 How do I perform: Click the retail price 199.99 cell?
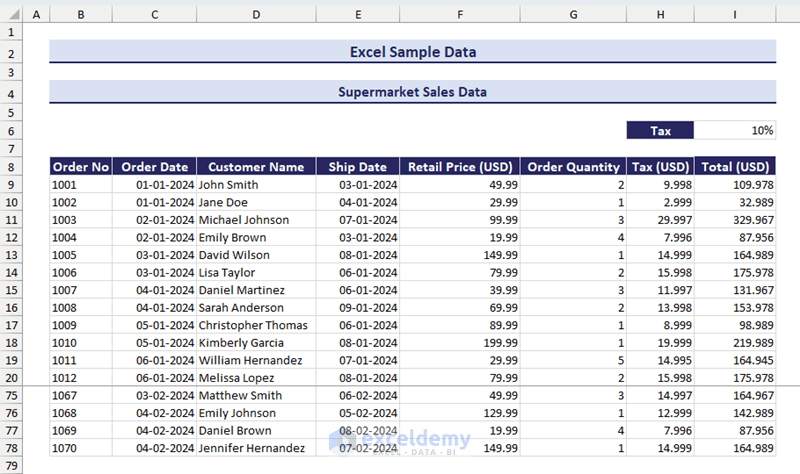click(459, 343)
